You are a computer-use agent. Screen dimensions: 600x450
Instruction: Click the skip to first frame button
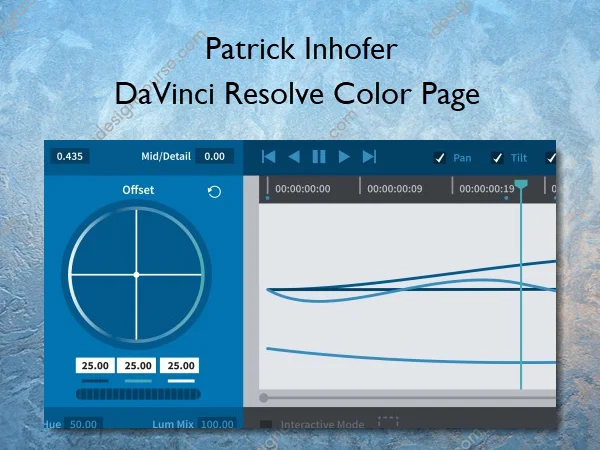pos(268,156)
